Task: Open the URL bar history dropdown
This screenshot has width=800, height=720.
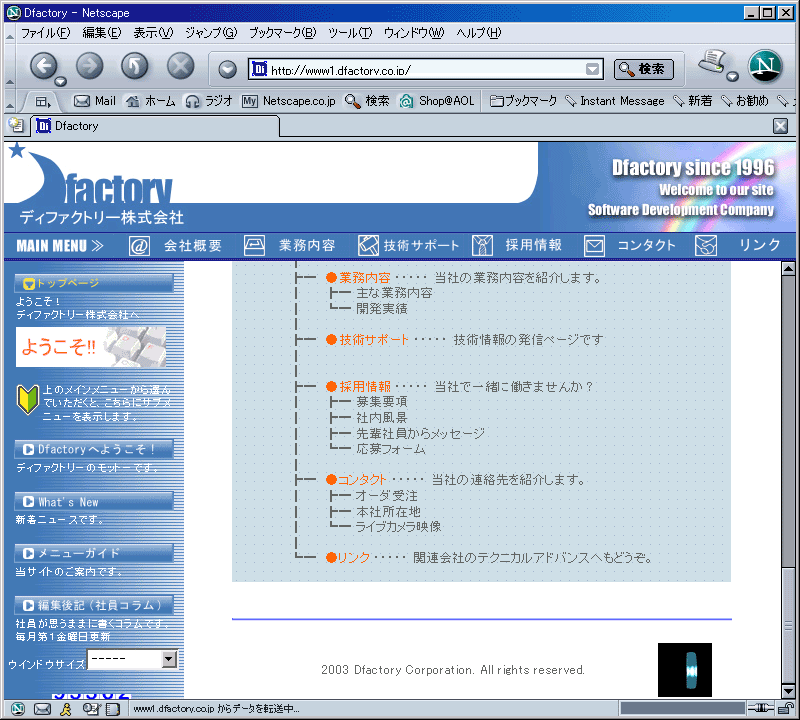Action: 592,69
